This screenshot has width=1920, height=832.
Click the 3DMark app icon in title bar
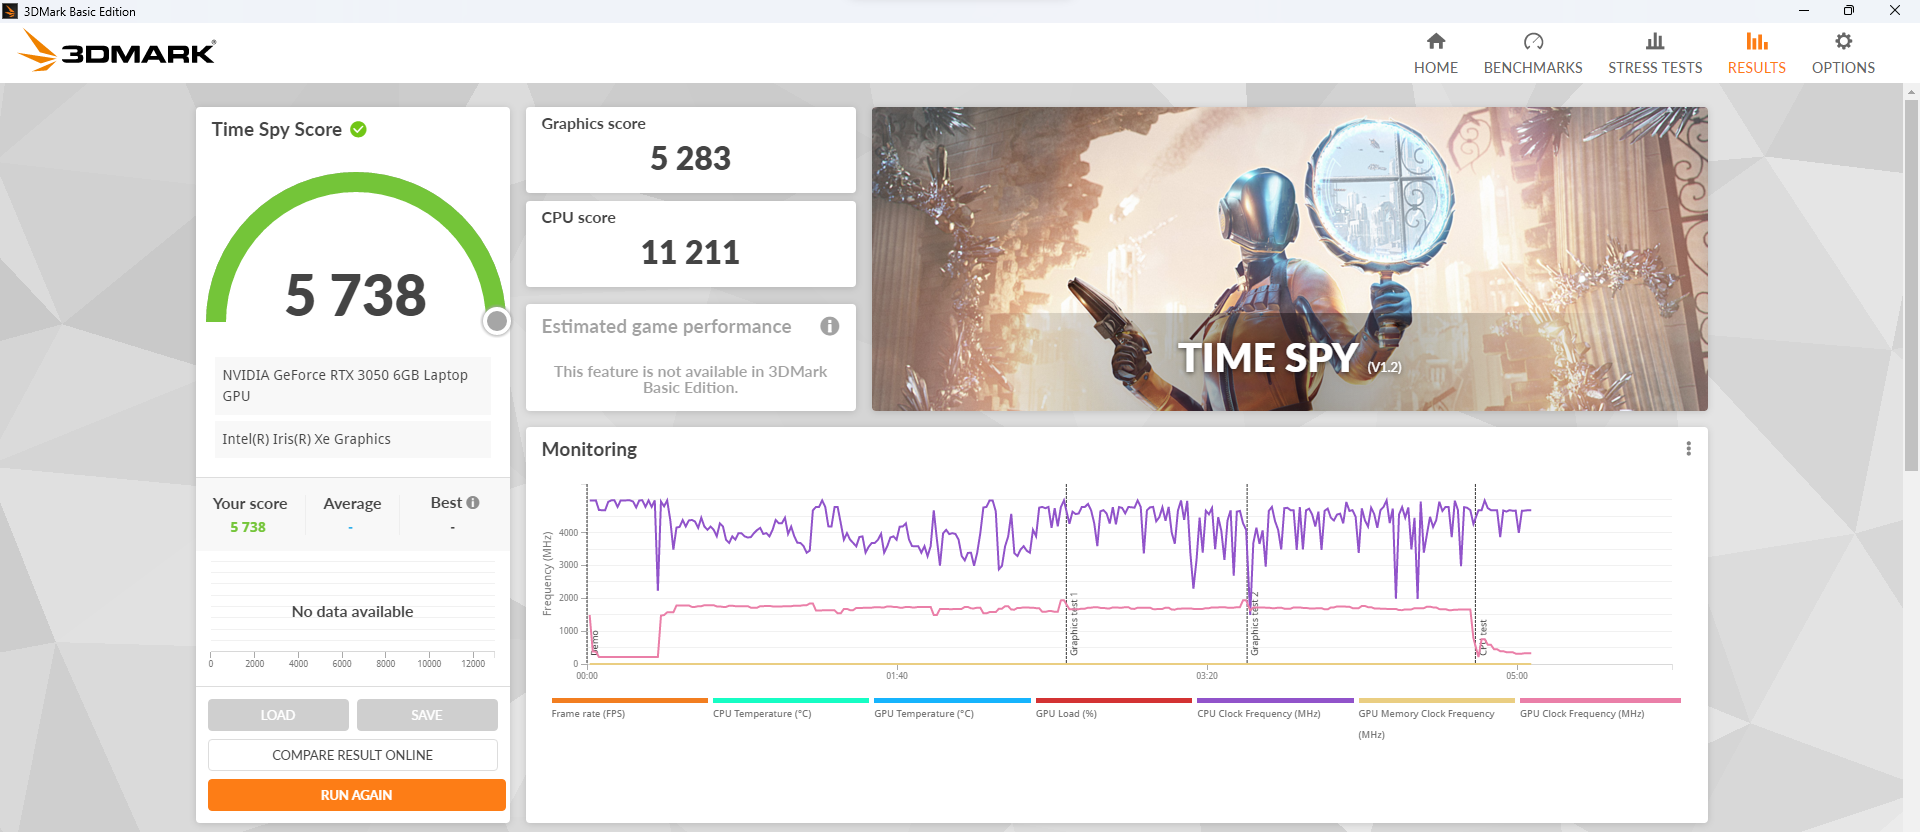click(10, 11)
